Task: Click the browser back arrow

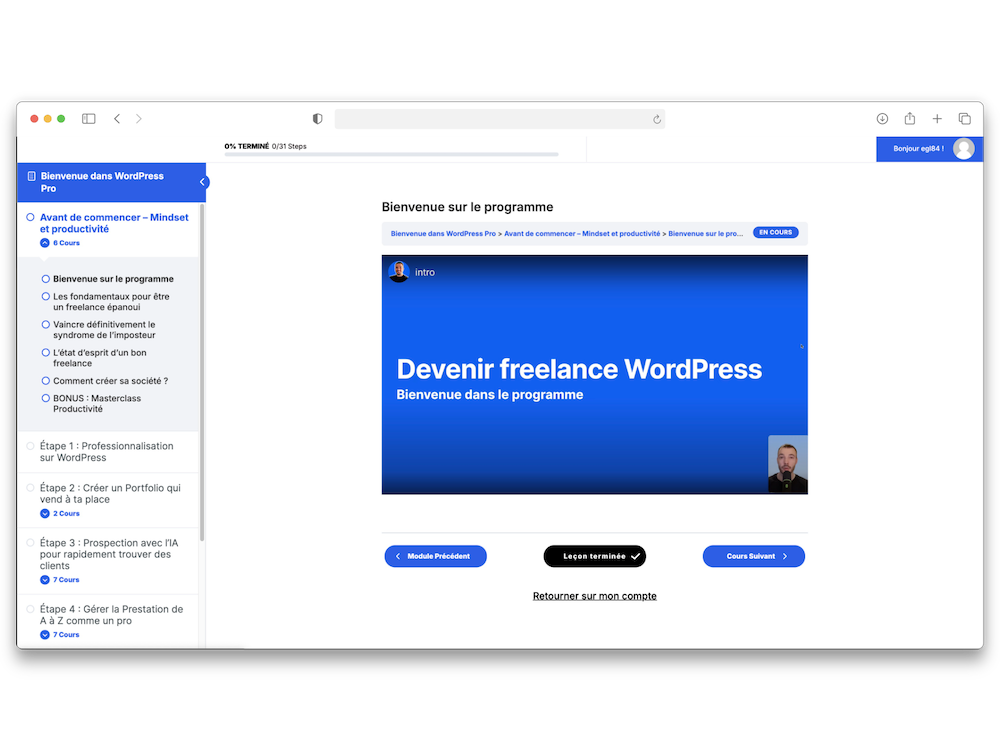Action: pyautogui.click(x=117, y=119)
